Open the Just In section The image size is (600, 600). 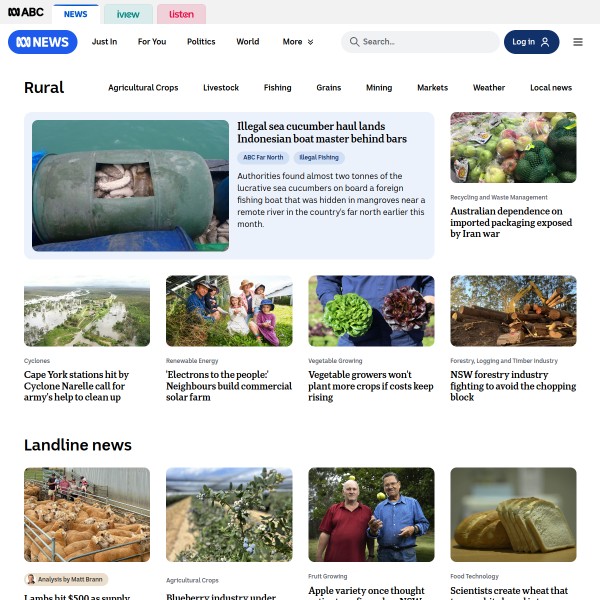[x=104, y=42]
